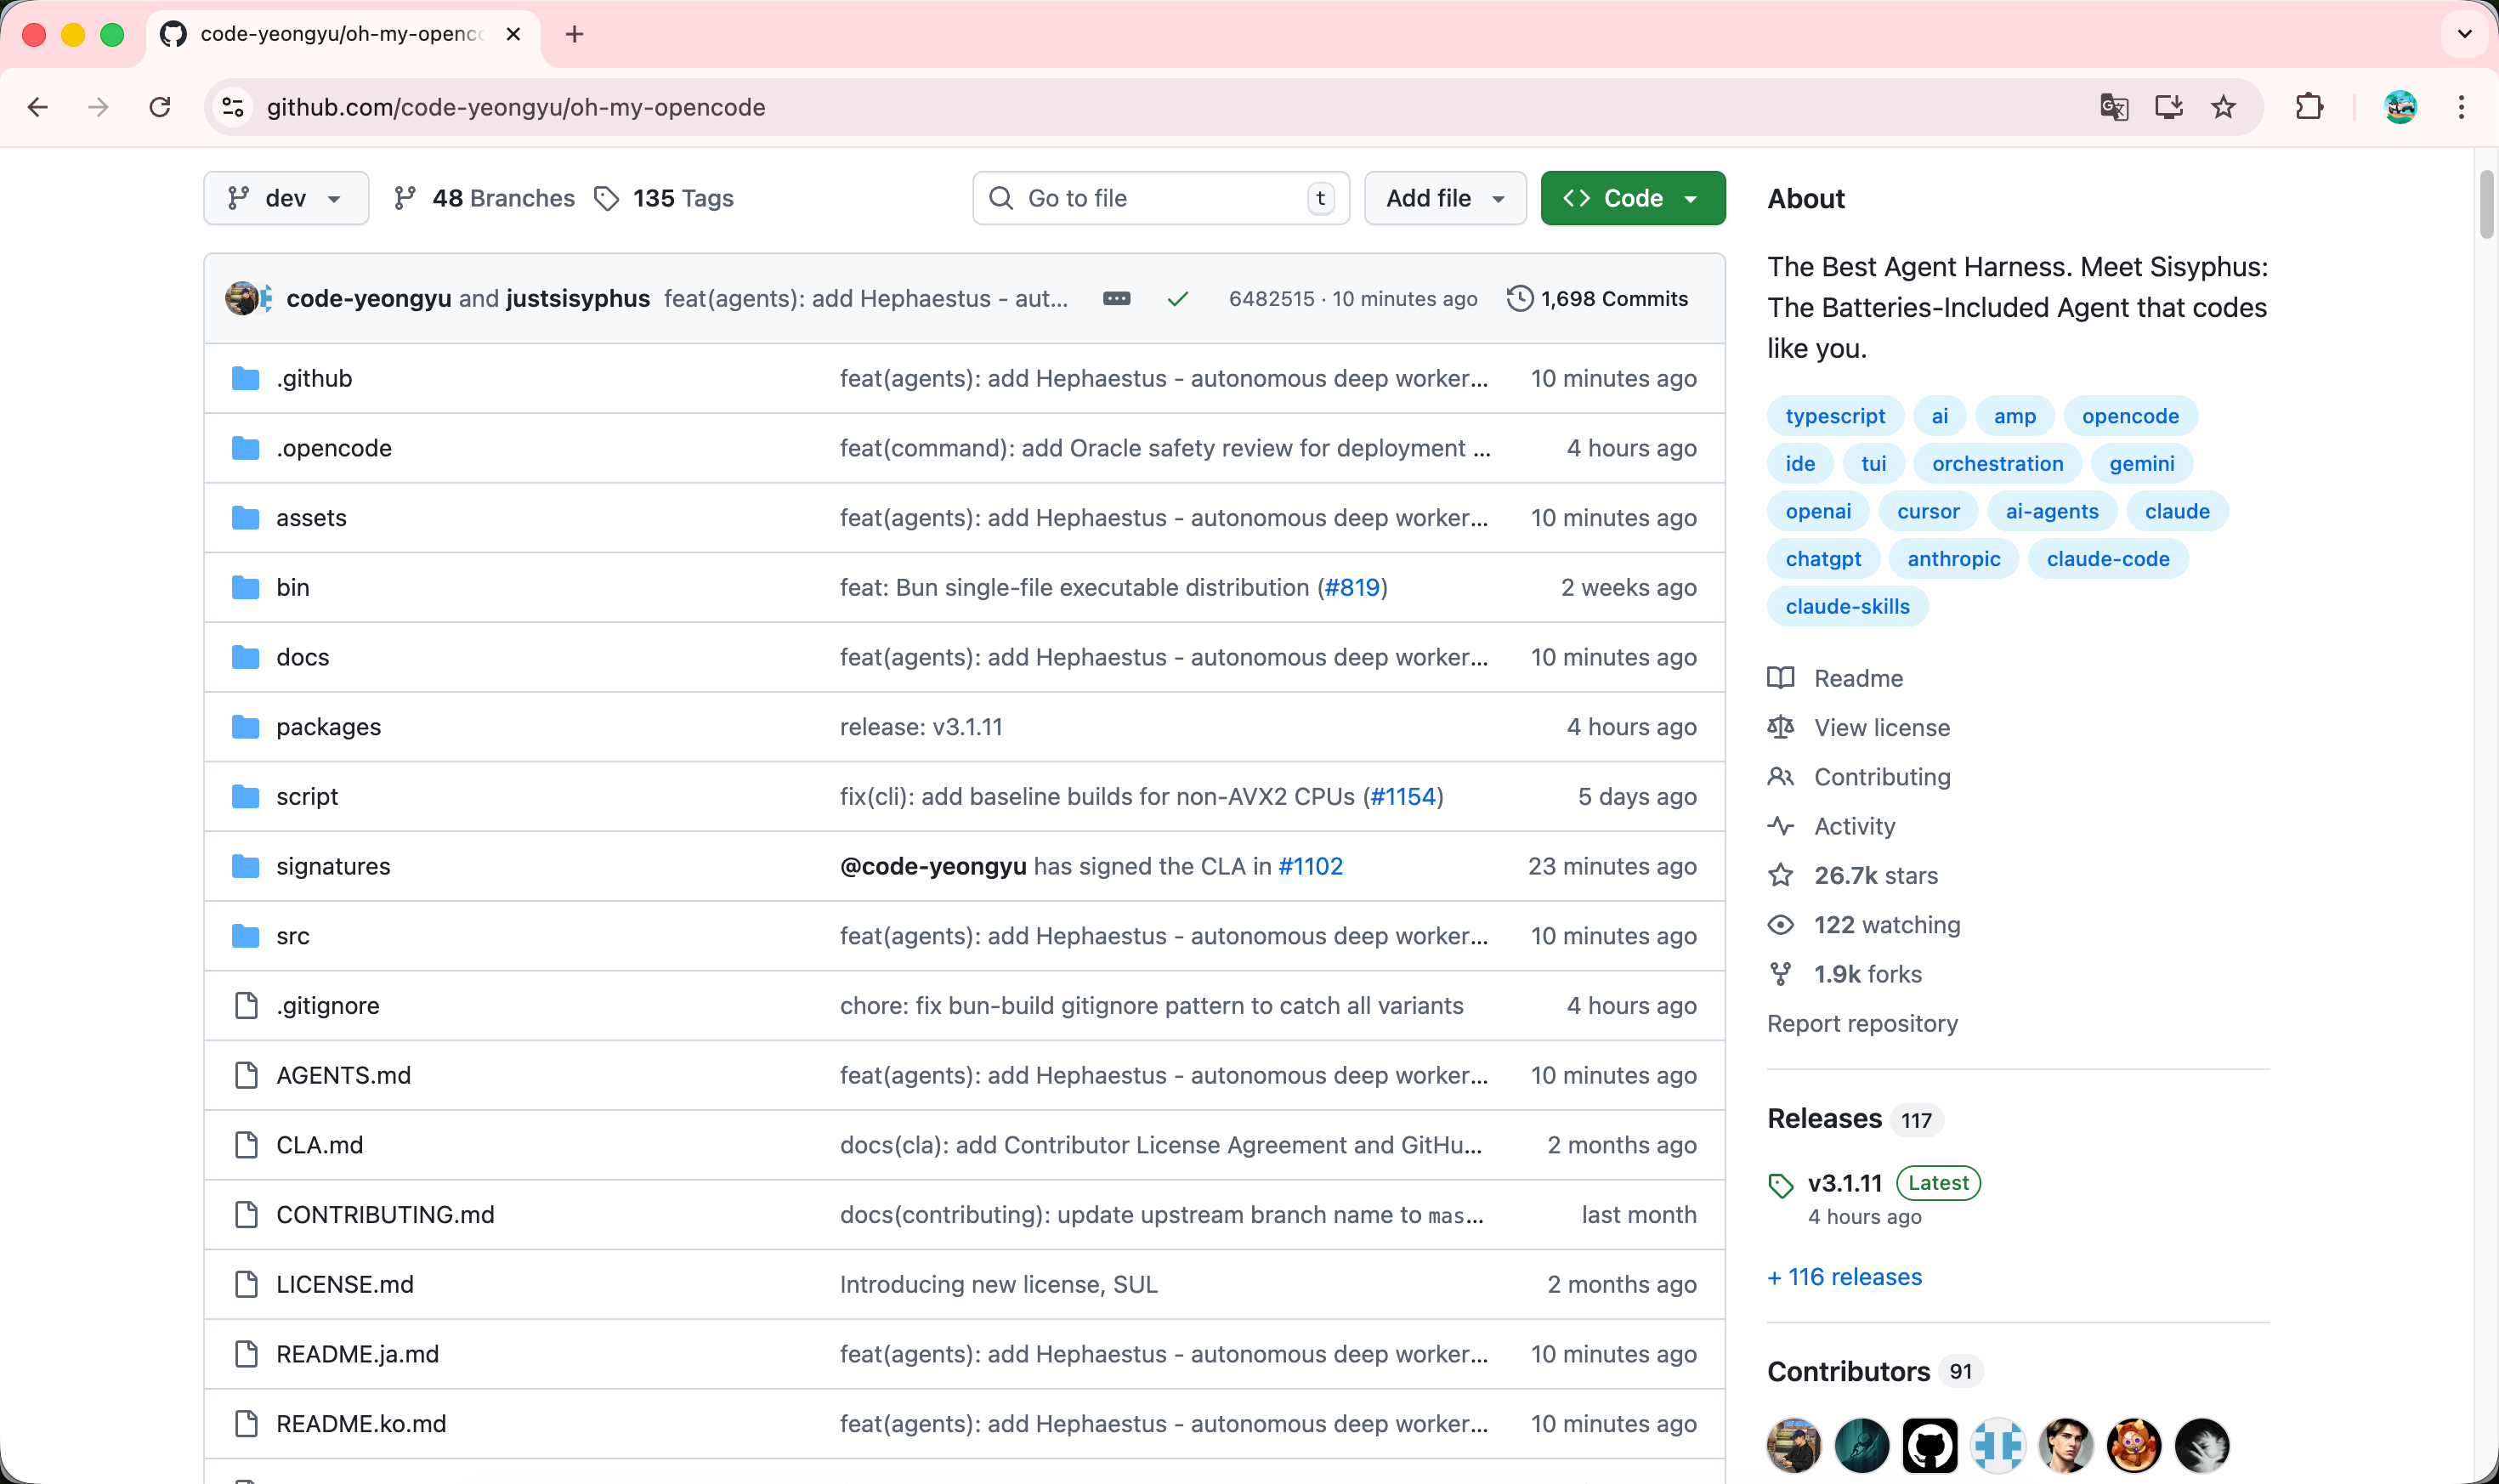Open the site information icon beside the URL
The image size is (2499, 1484).
point(233,107)
